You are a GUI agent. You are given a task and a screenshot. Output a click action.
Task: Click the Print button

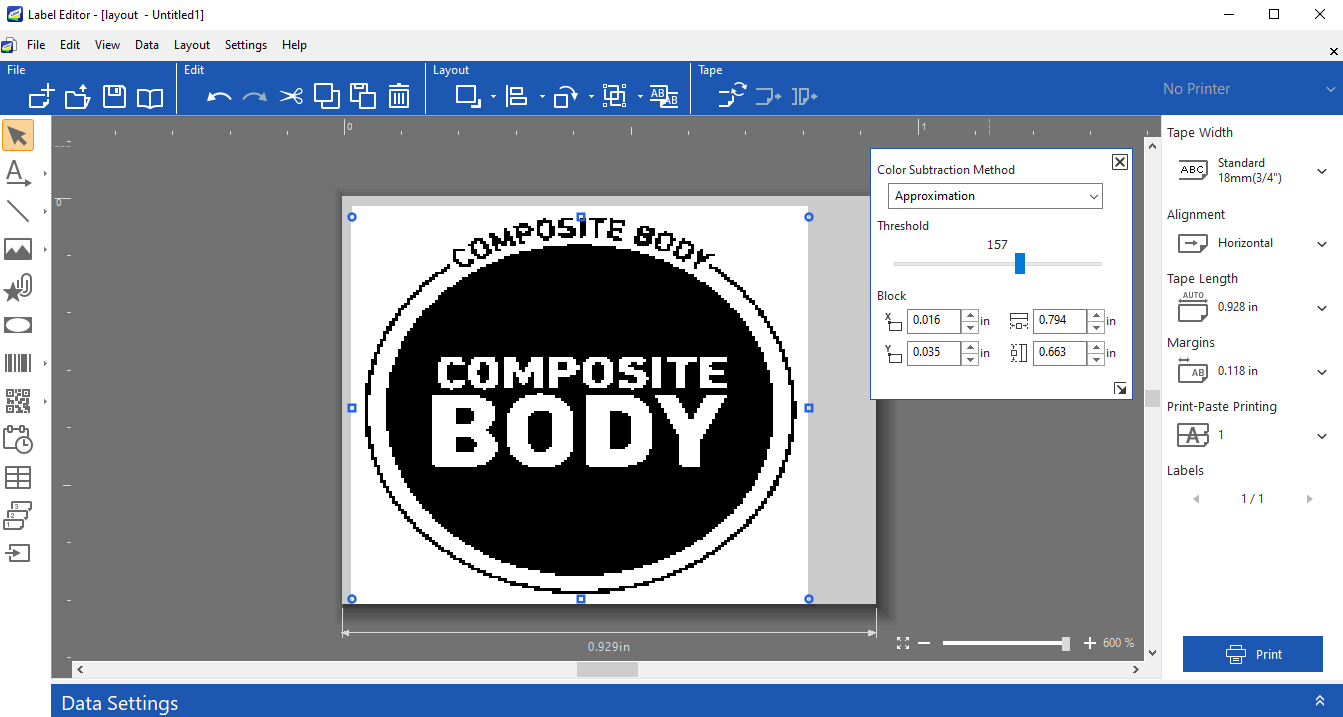tap(1253, 654)
